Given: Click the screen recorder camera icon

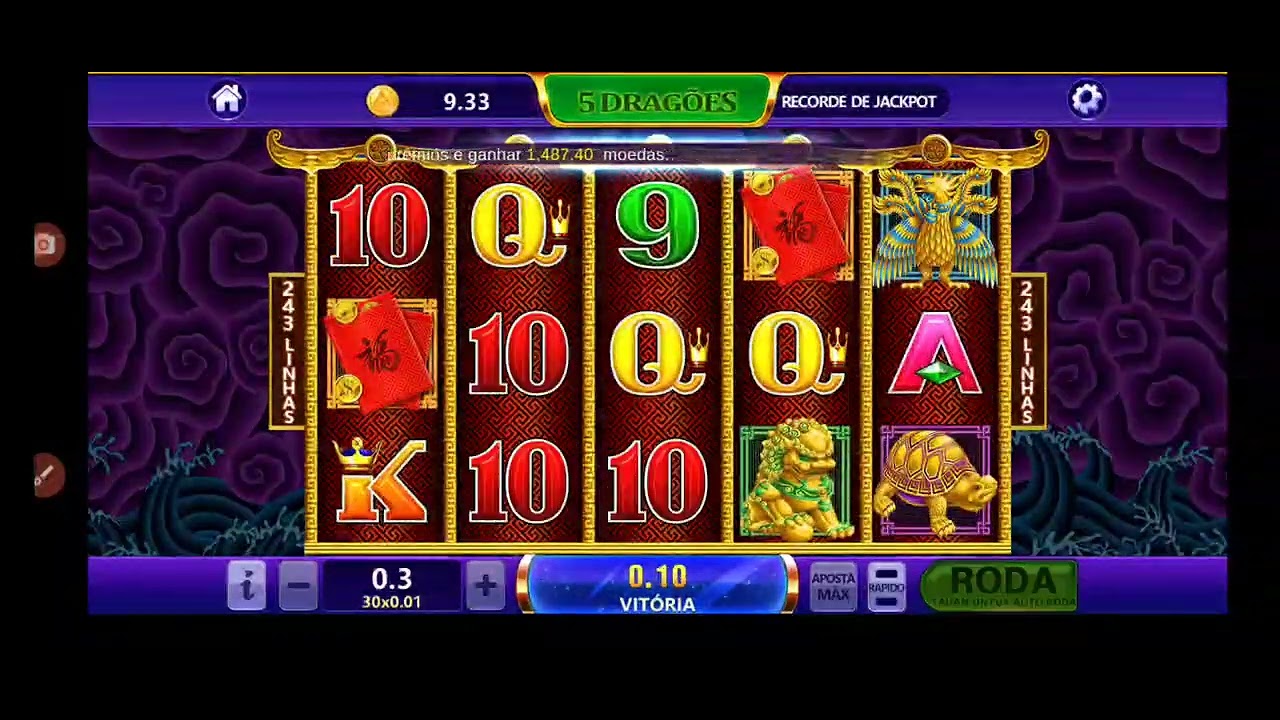Looking at the screenshot, I should [45, 245].
